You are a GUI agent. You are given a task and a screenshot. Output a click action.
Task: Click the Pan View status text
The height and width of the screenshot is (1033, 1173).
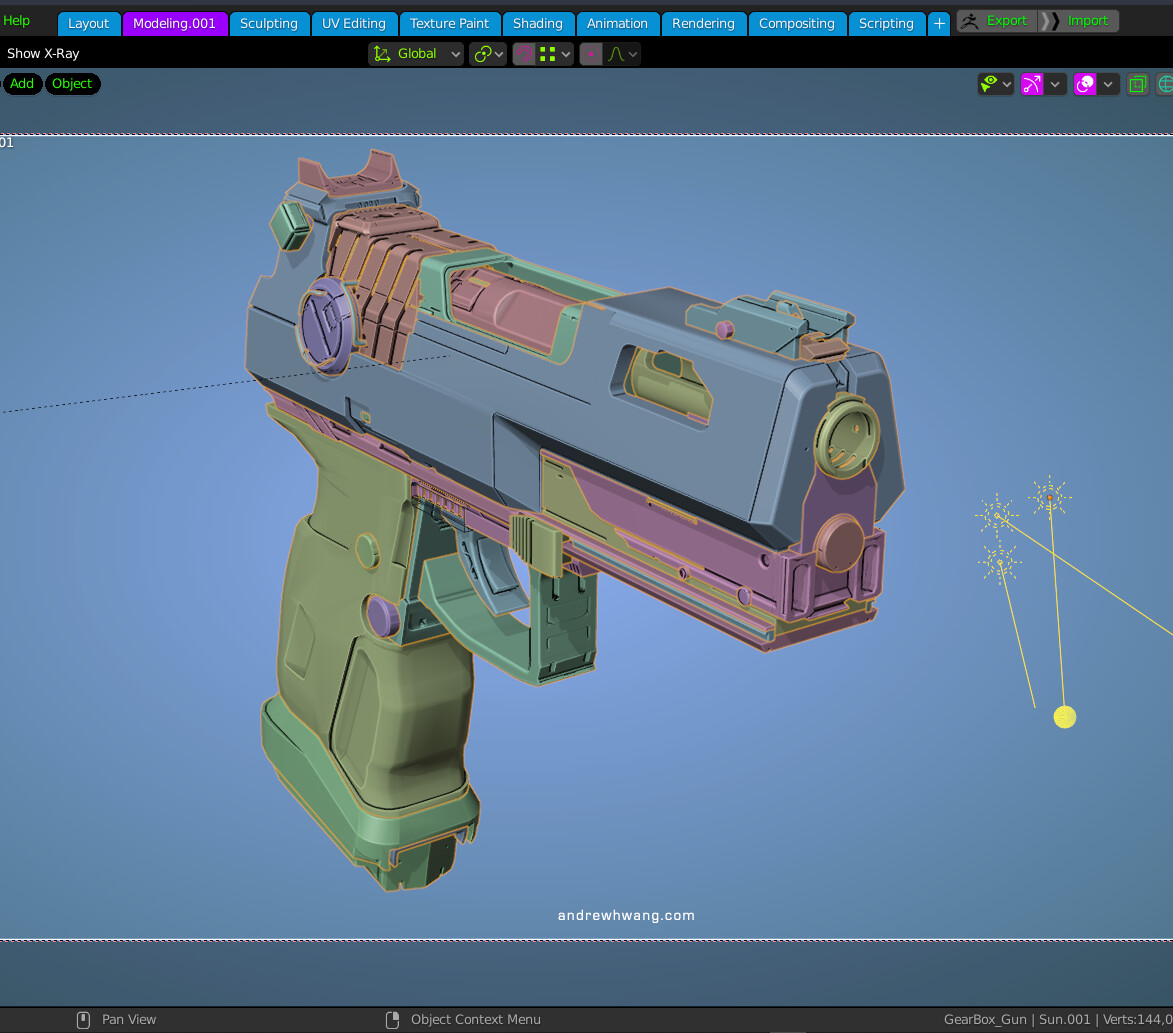pyautogui.click(x=129, y=1020)
